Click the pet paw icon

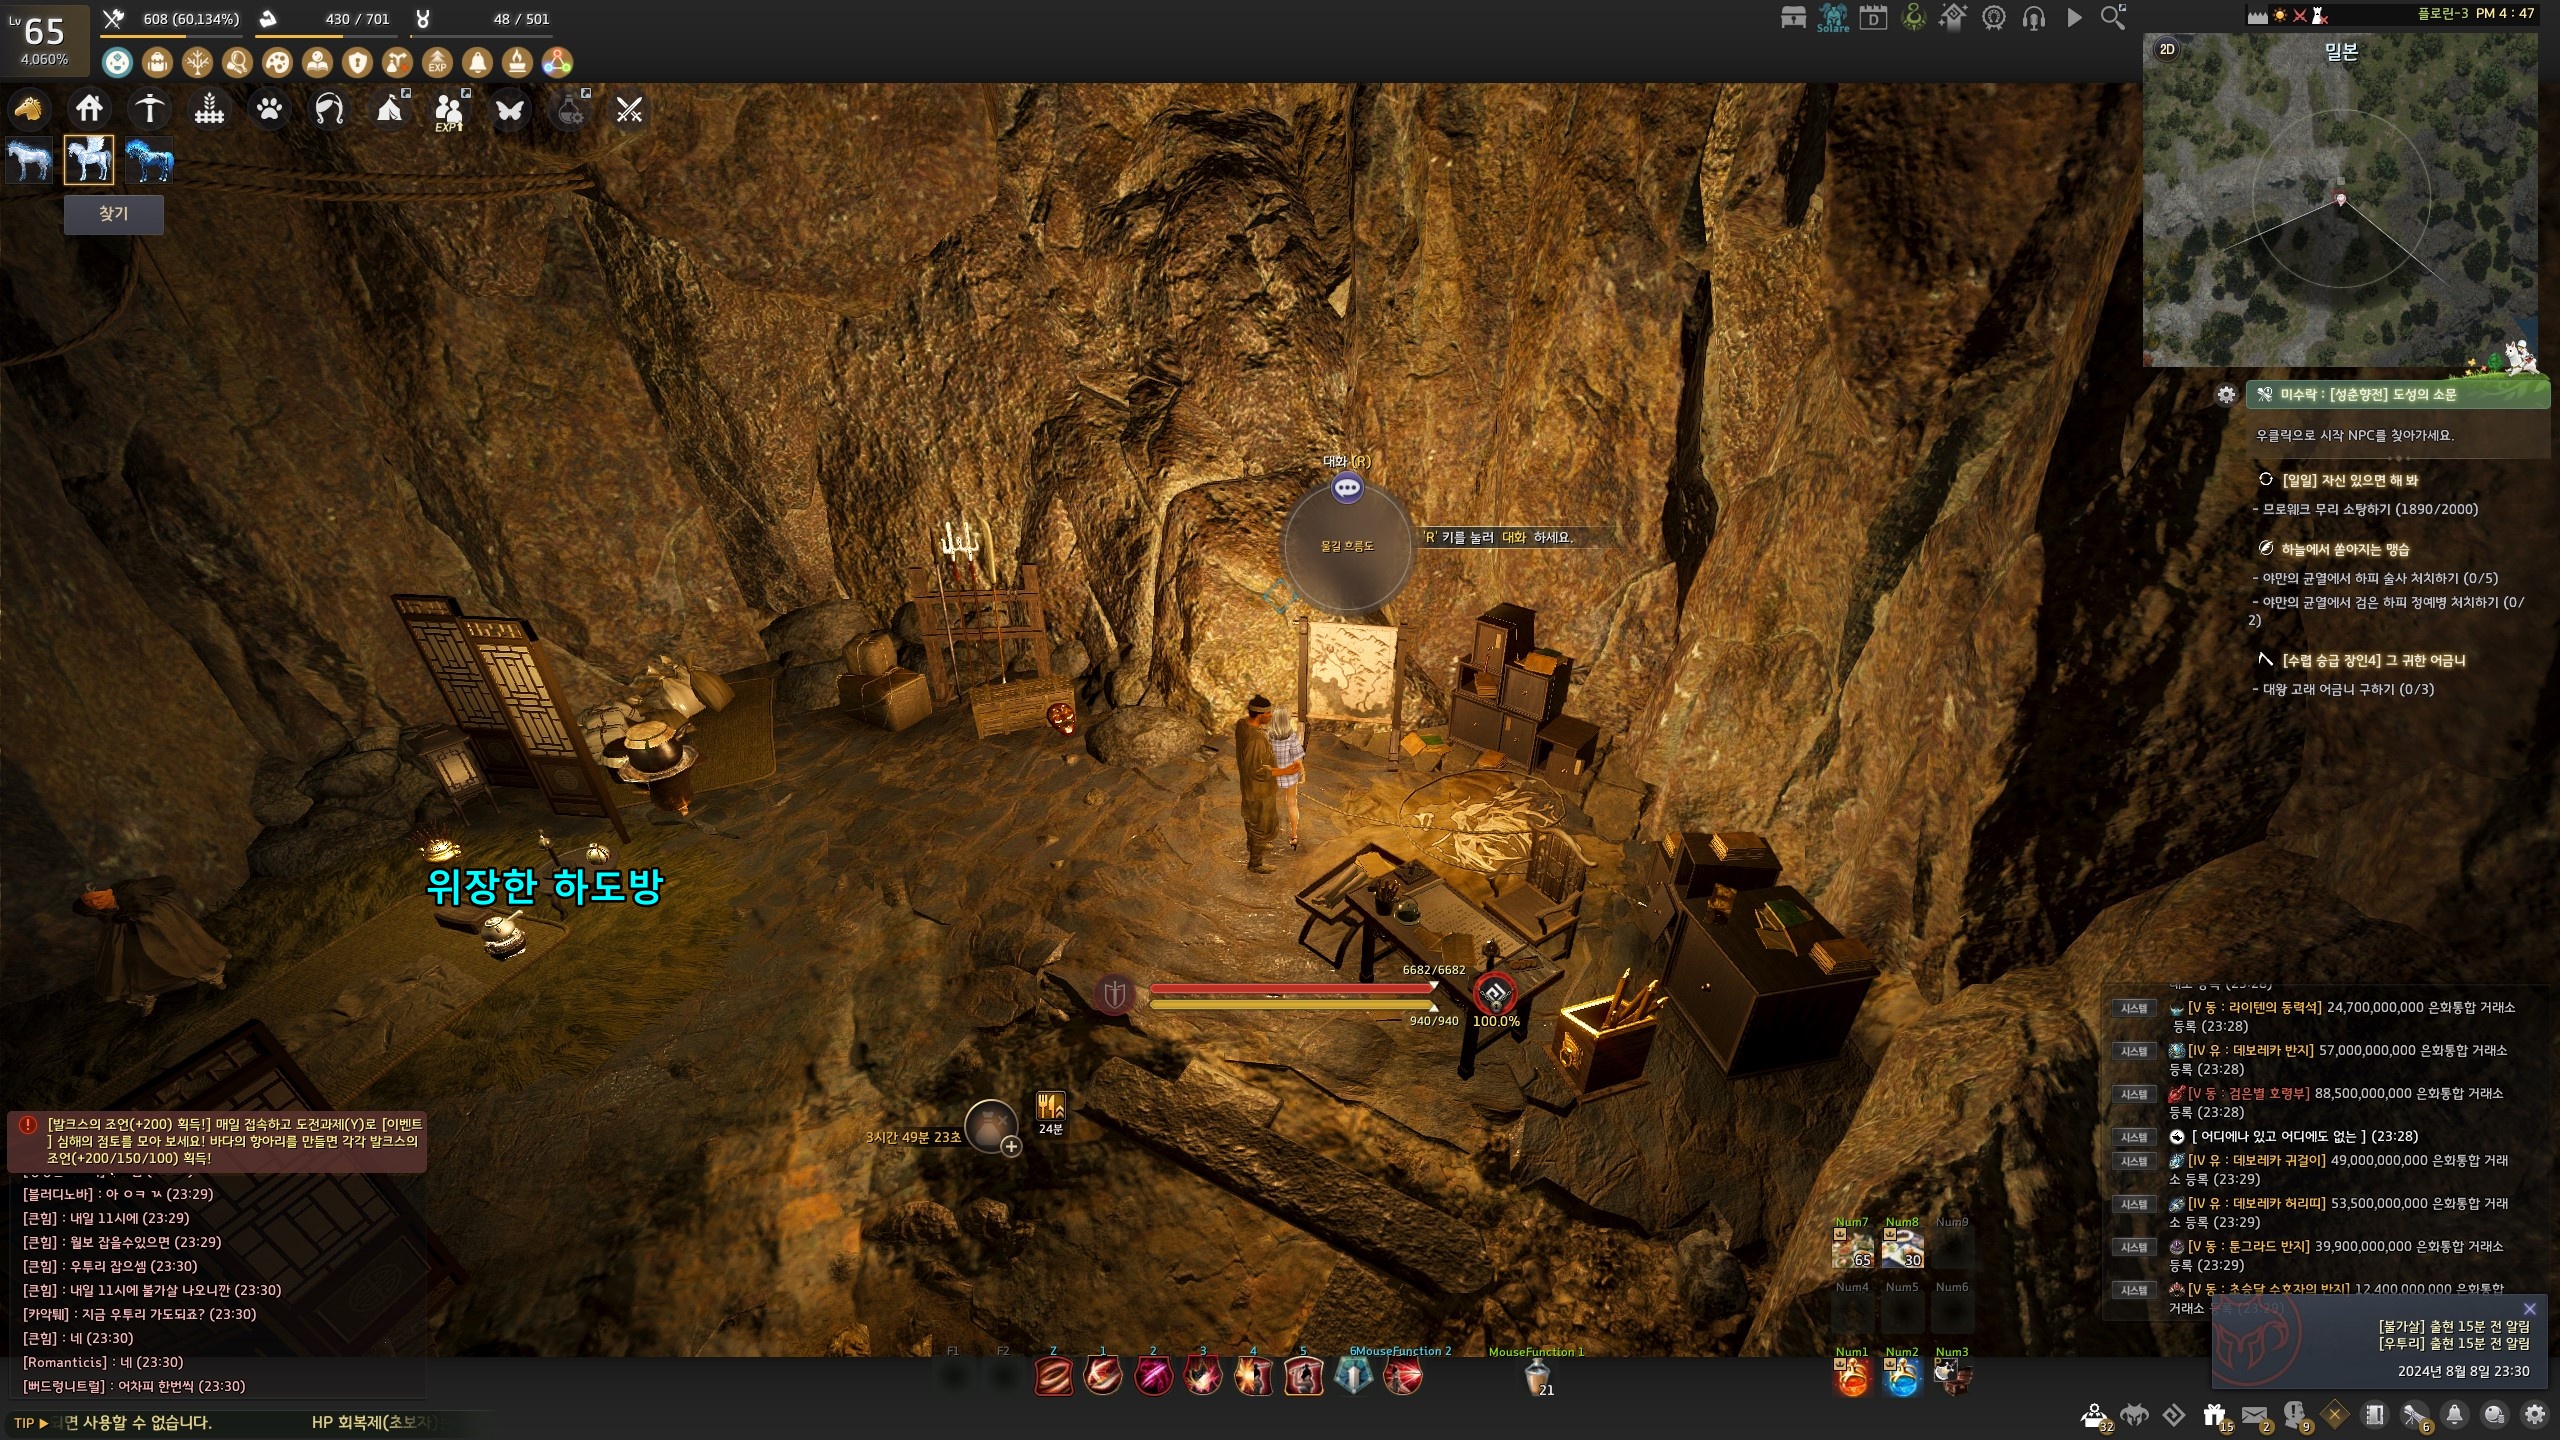point(269,108)
